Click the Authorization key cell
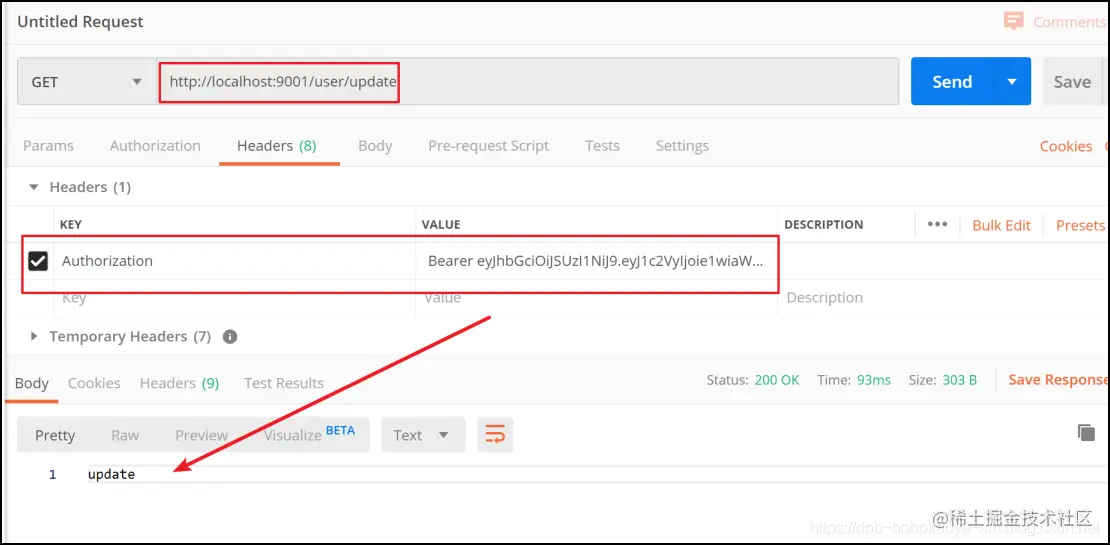Screen dimensions: 1110x546 click(234, 261)
